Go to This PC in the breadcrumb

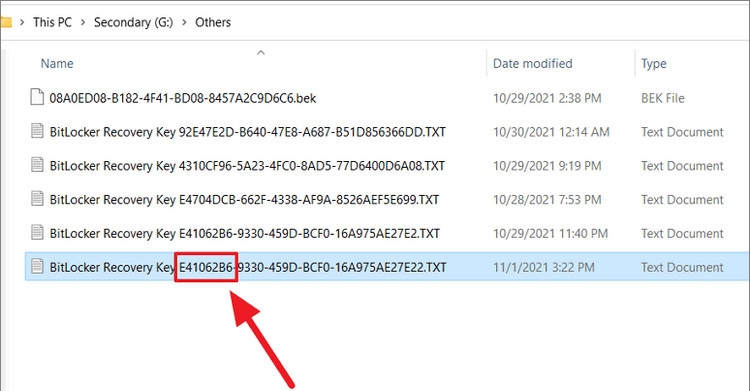tap(52, 22)
